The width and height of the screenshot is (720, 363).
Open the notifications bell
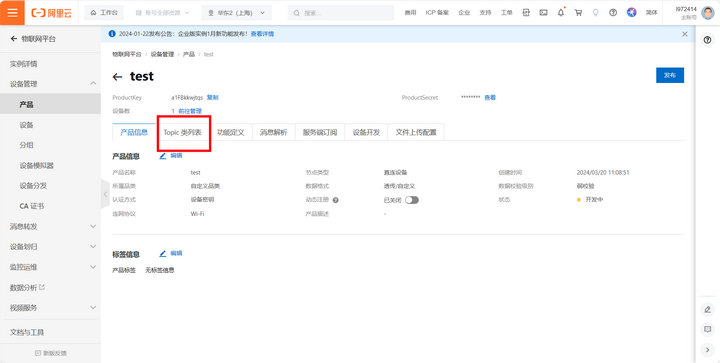[x=561, y=13]
